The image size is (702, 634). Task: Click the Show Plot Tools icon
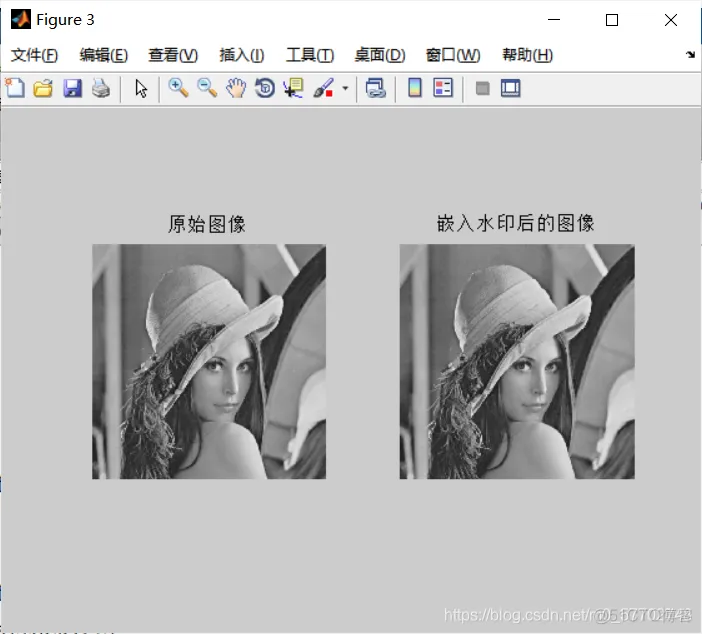point(510,88)
